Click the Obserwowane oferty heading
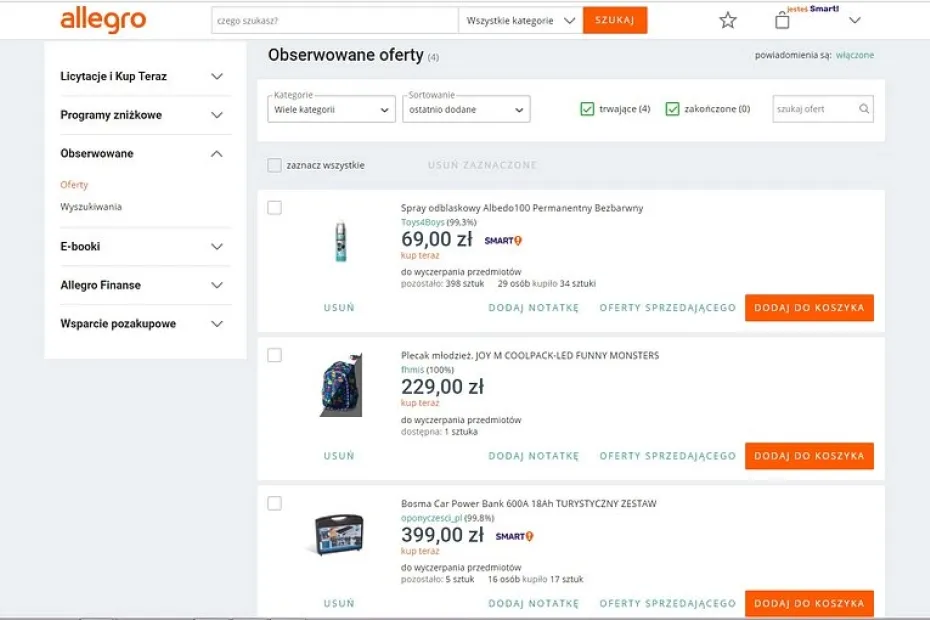 click(346, 55)
